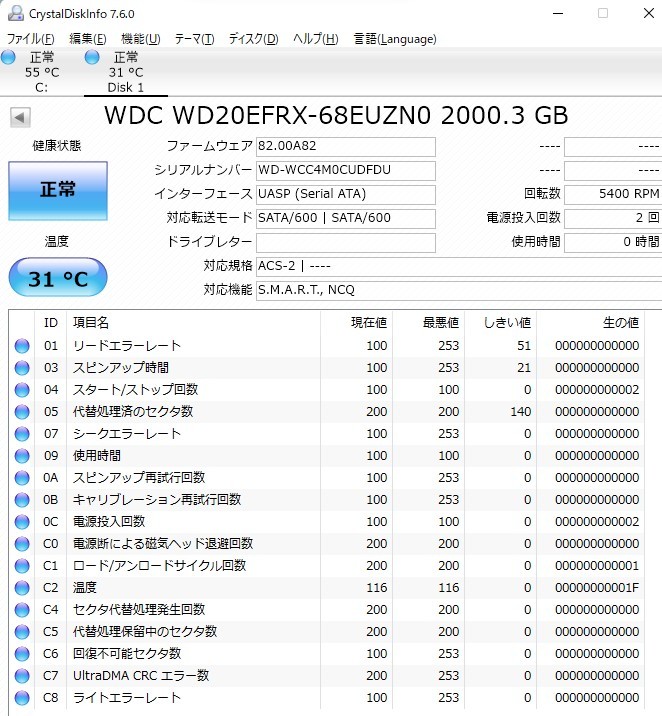The width and height of the screenshot is (662, 716).
Task: Click threshold value 21 in スピンアップ時間 row
Action: [x=524, y=368]
